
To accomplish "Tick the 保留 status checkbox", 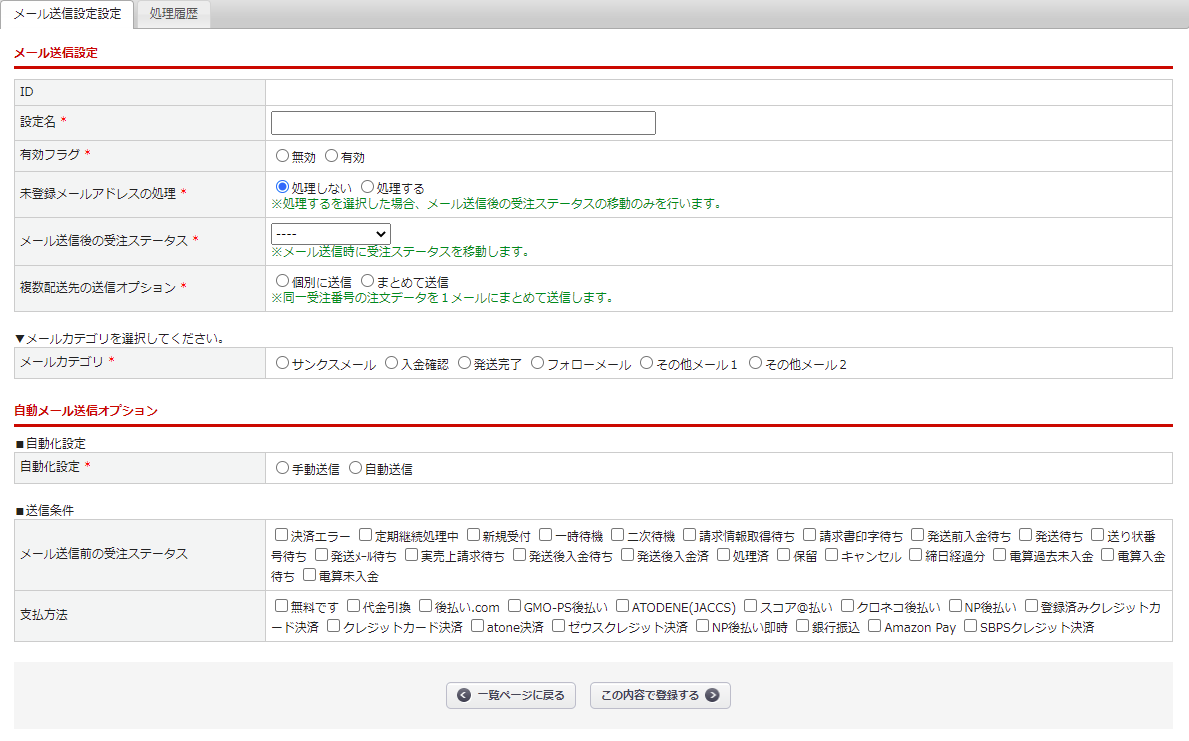I will click(x=784, y=554).
